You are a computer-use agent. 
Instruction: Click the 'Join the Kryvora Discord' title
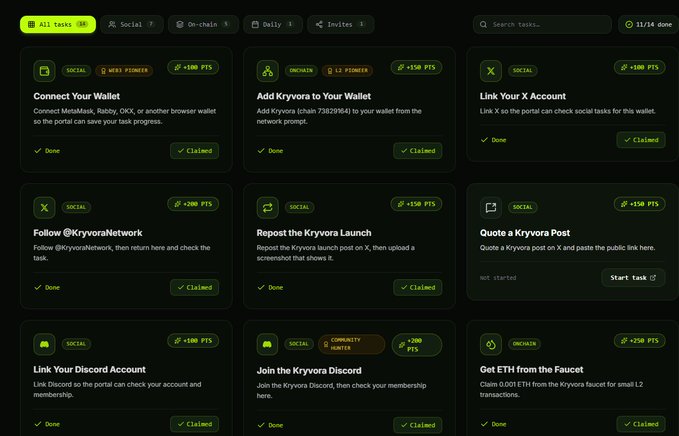pos(309,371)
